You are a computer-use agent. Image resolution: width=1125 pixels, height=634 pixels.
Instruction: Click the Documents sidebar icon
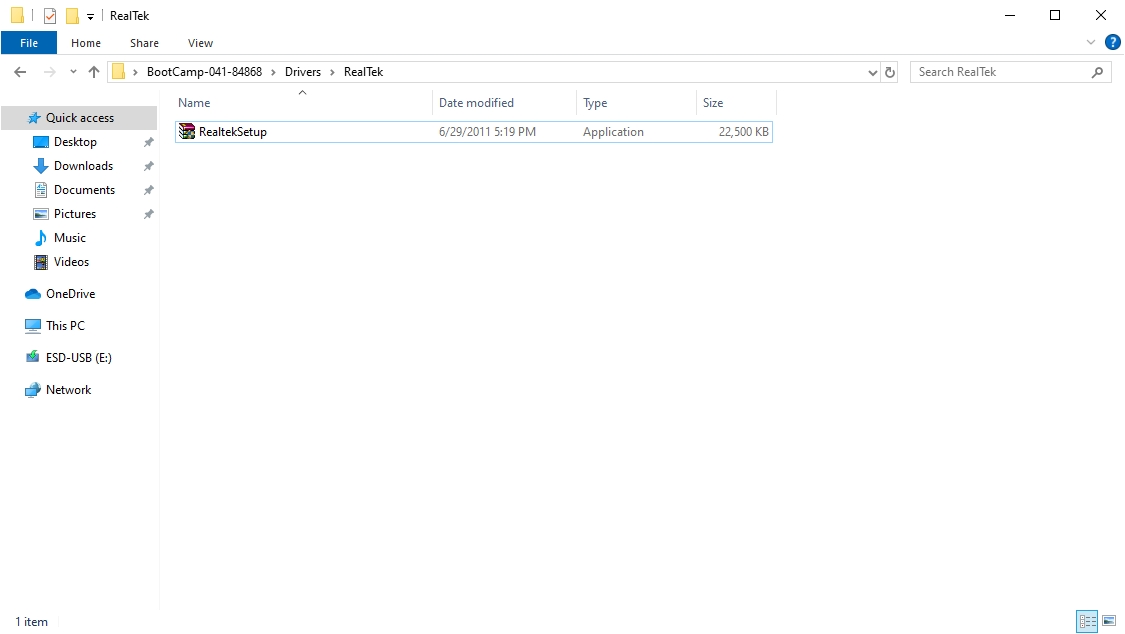click(x=41, y=190)
